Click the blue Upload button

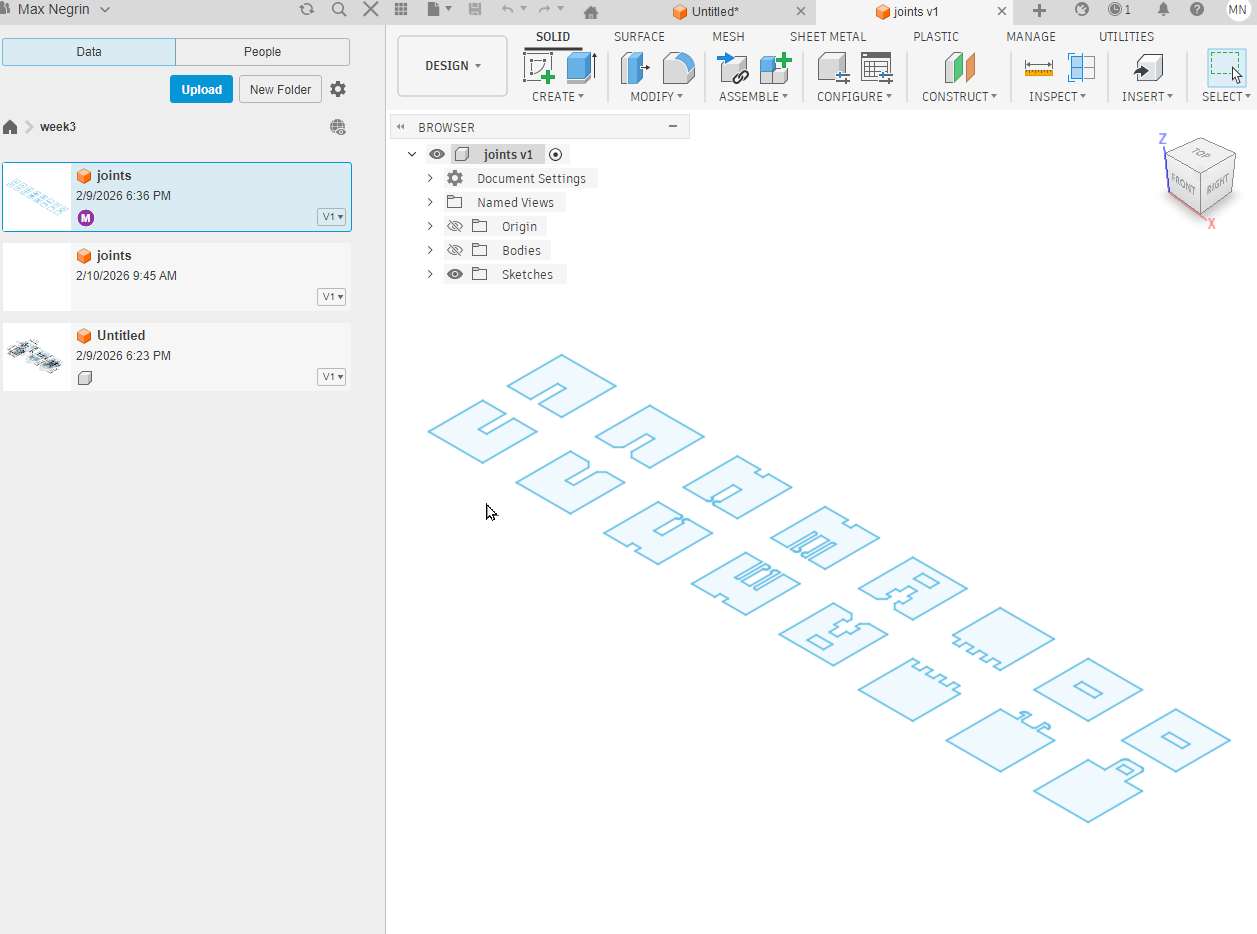(201, 89)
